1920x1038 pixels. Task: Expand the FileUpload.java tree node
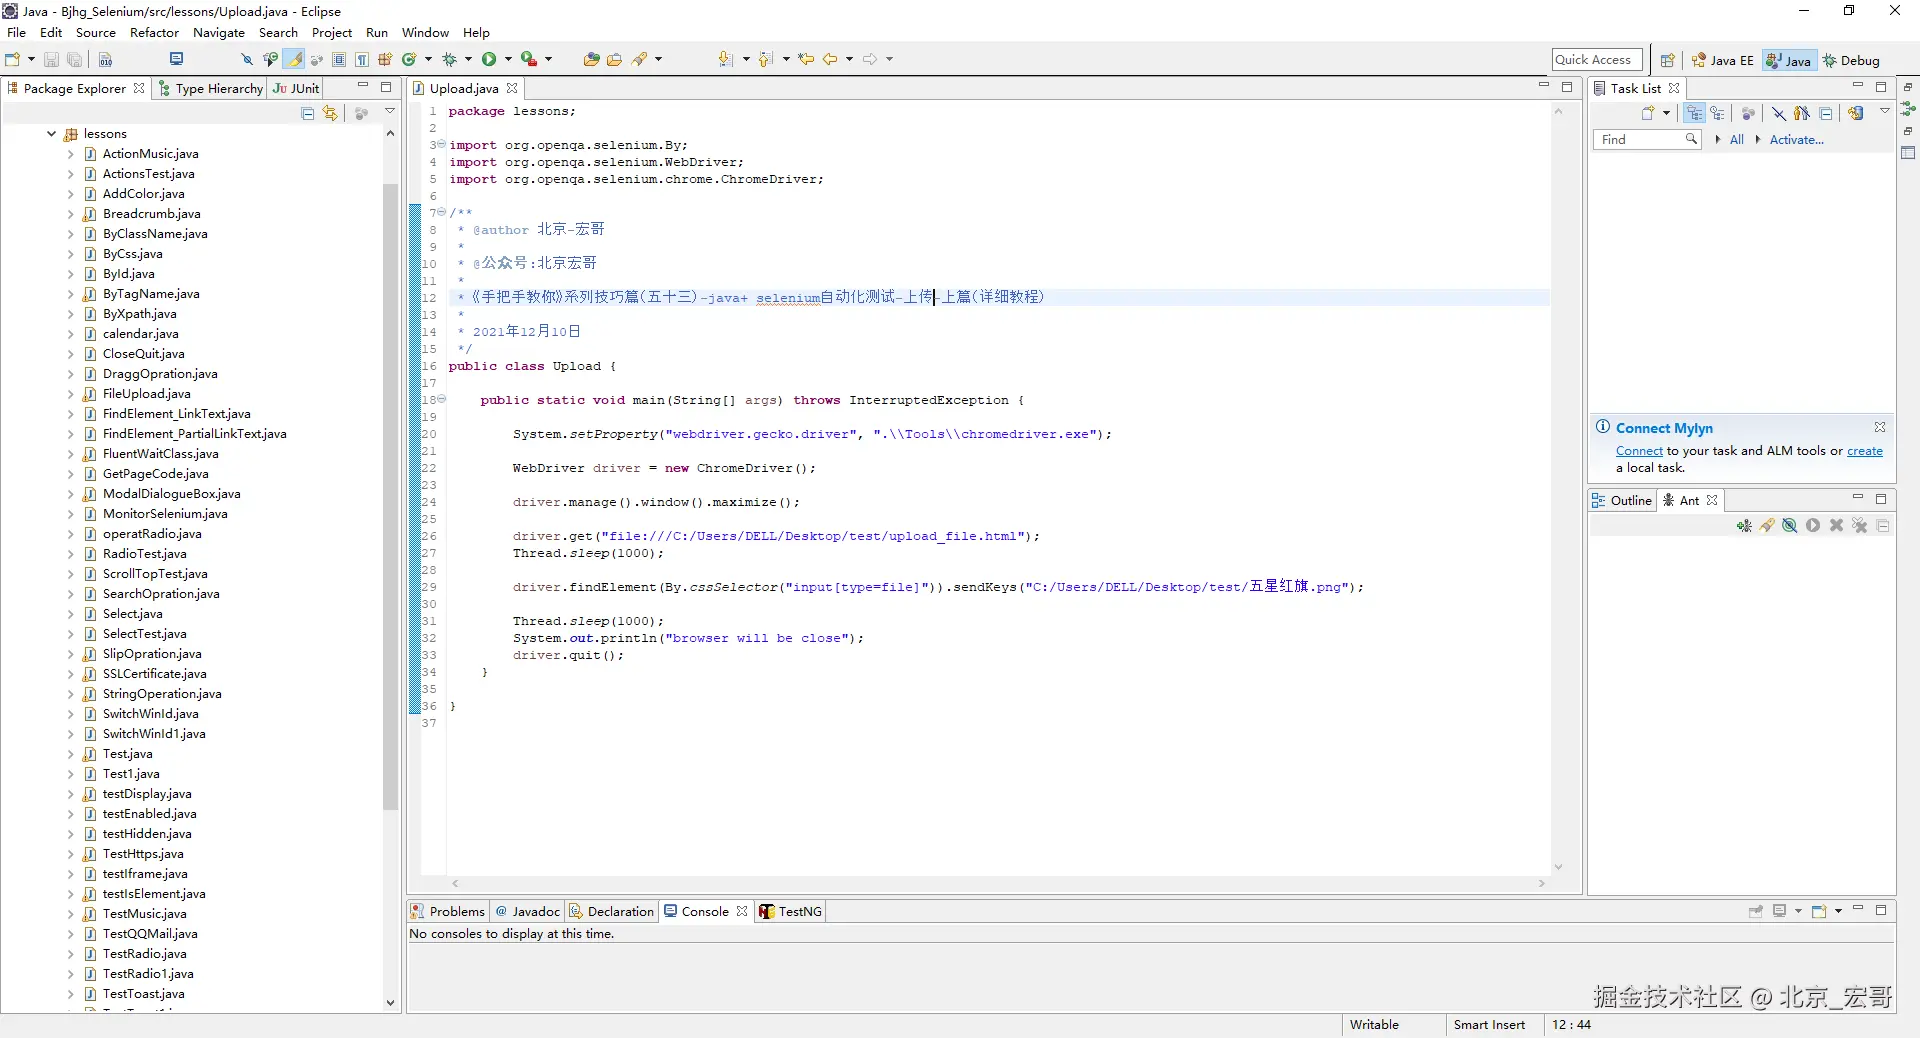pos(70,394)
